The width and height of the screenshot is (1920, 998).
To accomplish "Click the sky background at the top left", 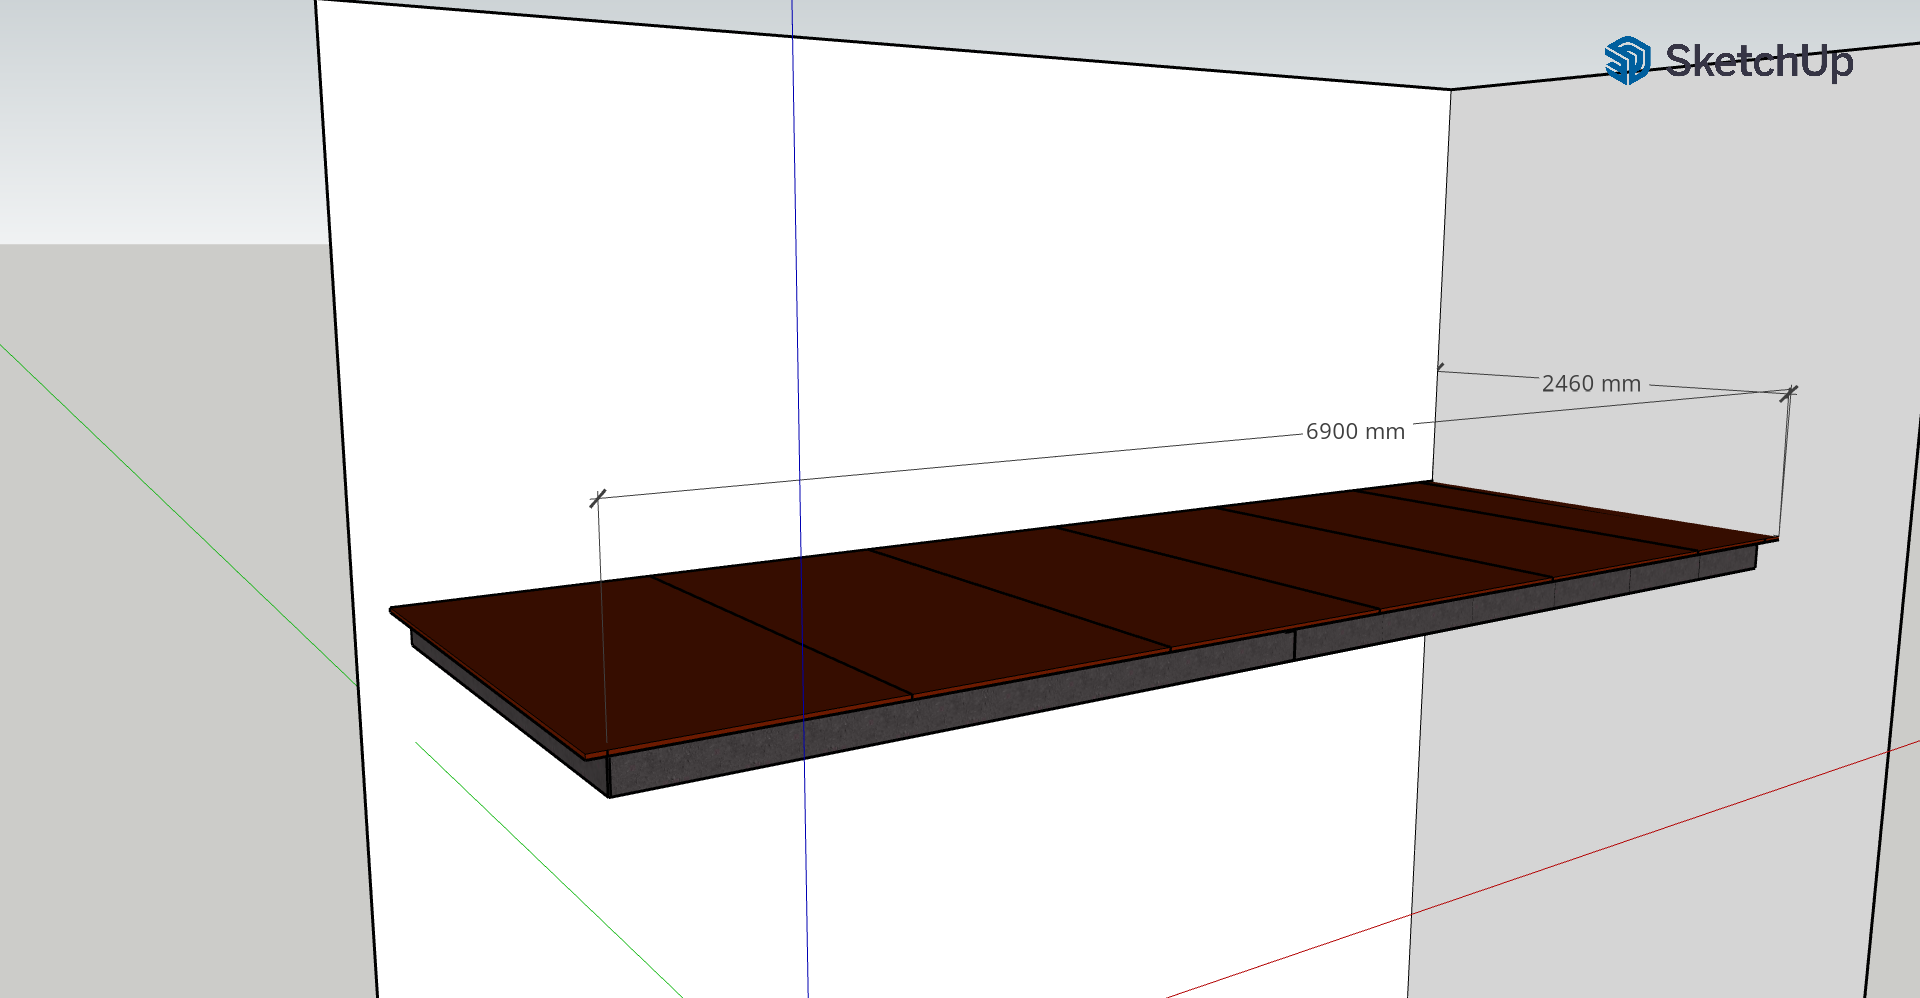I will pyautogui.click(x=150, y=100).
